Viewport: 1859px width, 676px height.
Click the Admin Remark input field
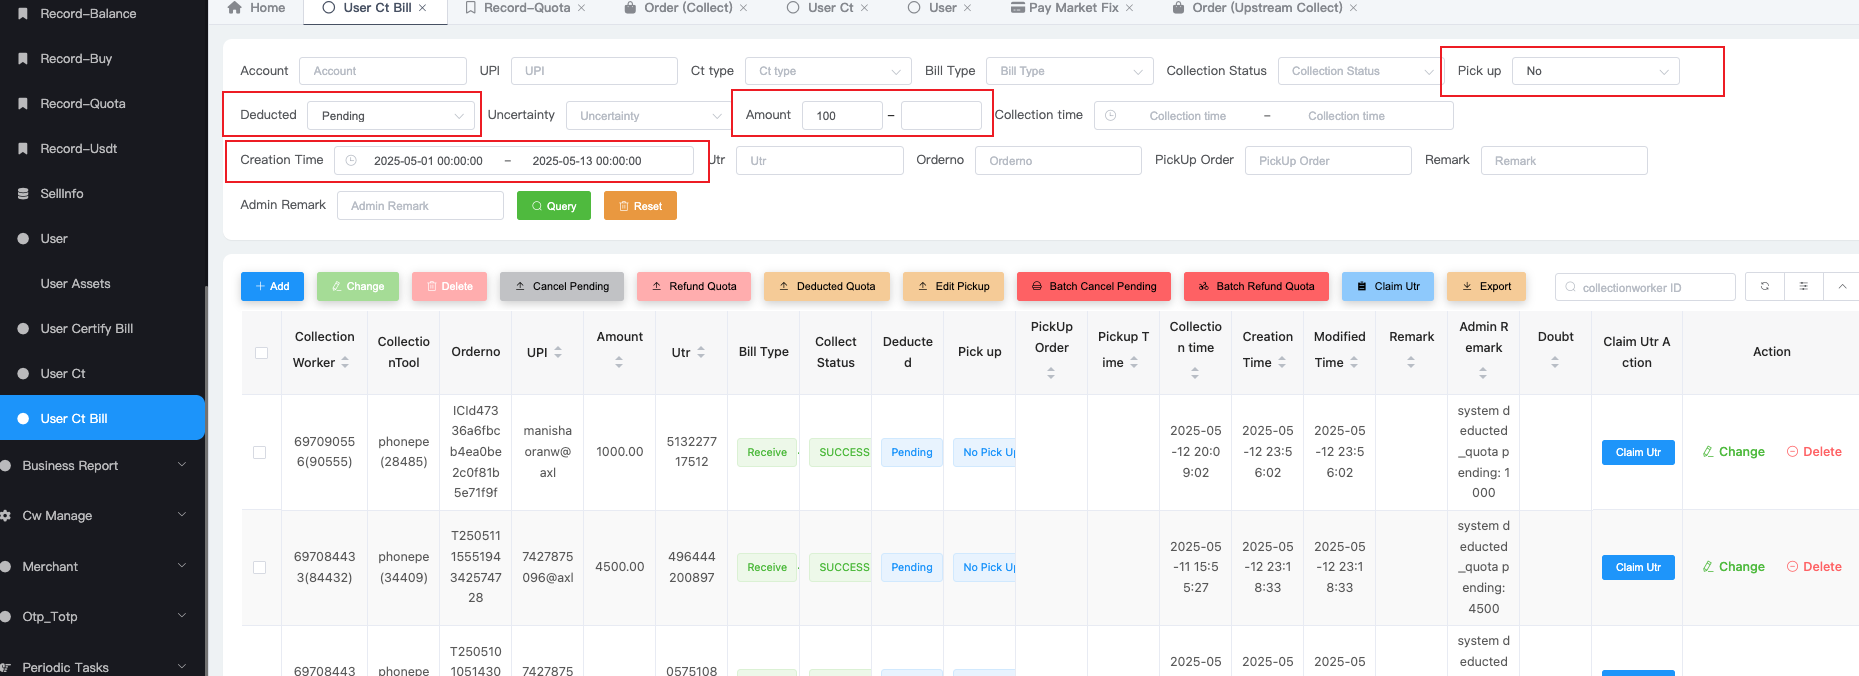[420, 206]
